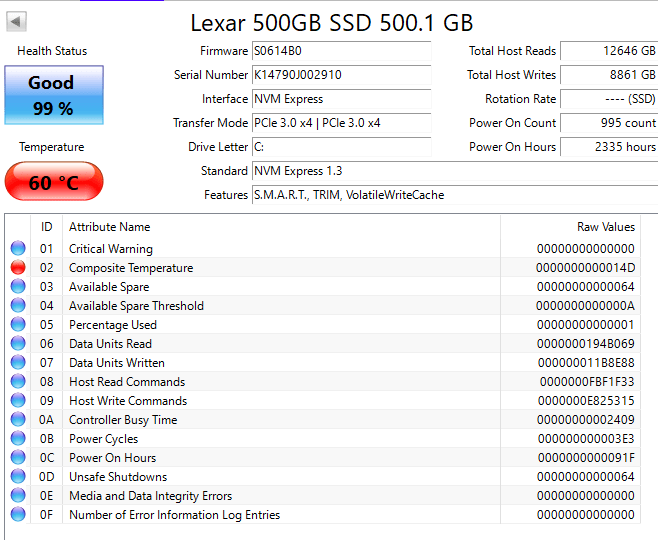Screen dimensions: 658x540
Task: Go to previous disk with back arrow
Action: coord(16,21)
